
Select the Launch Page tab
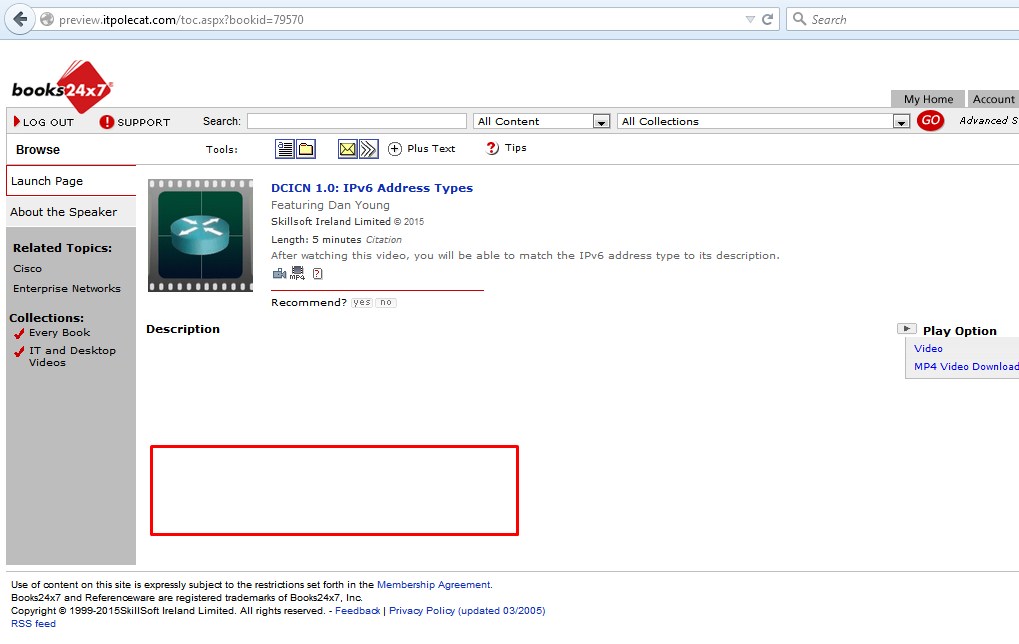(71, 181)
